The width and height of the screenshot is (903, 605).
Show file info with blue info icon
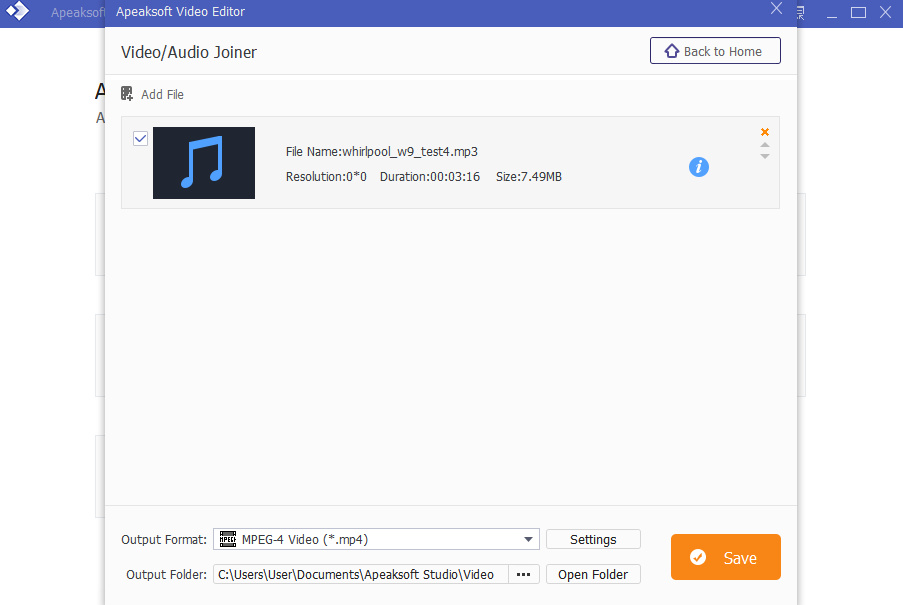[699, 167]
